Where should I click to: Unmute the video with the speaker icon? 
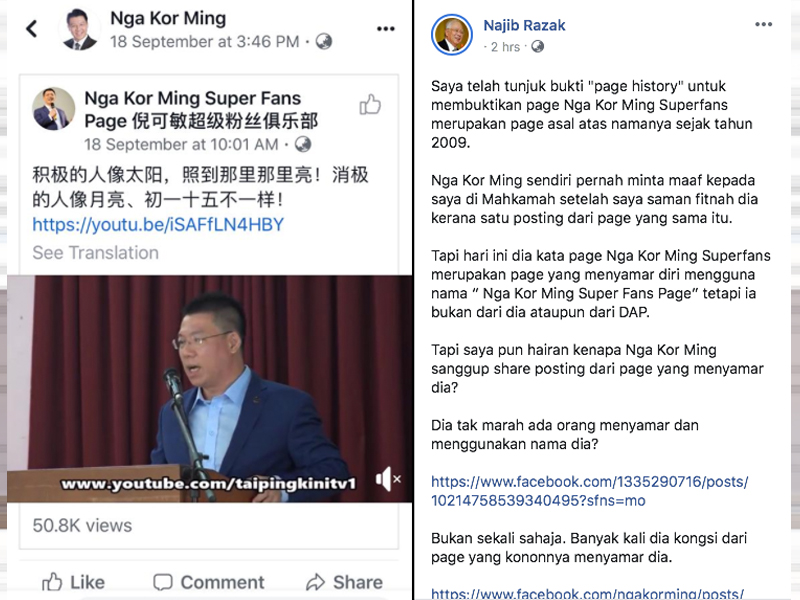click(x=388, y=479)
